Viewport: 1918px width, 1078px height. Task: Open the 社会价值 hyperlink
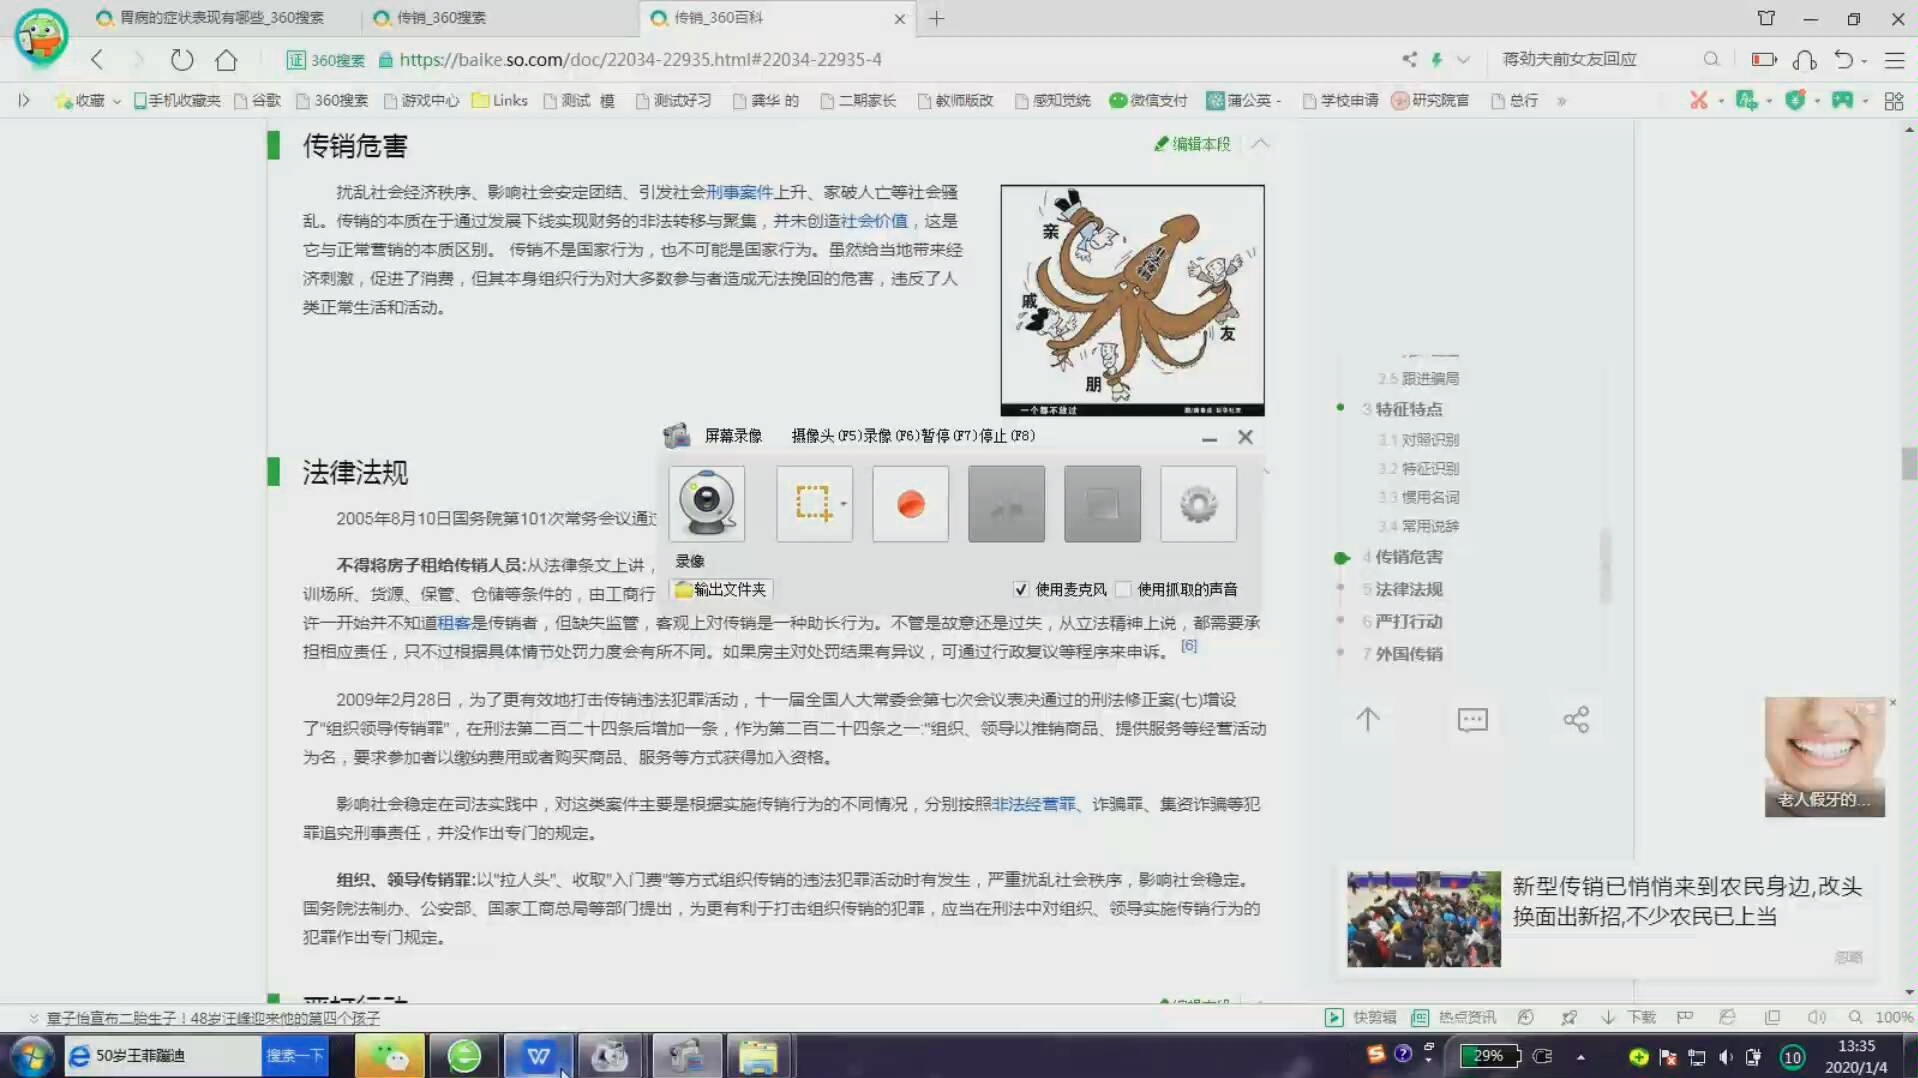pyautogui.click(x=873, y=221)
